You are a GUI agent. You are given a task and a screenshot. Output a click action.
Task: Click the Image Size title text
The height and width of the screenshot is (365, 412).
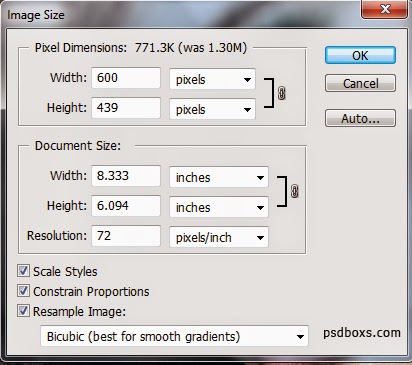tap(36, 15)
